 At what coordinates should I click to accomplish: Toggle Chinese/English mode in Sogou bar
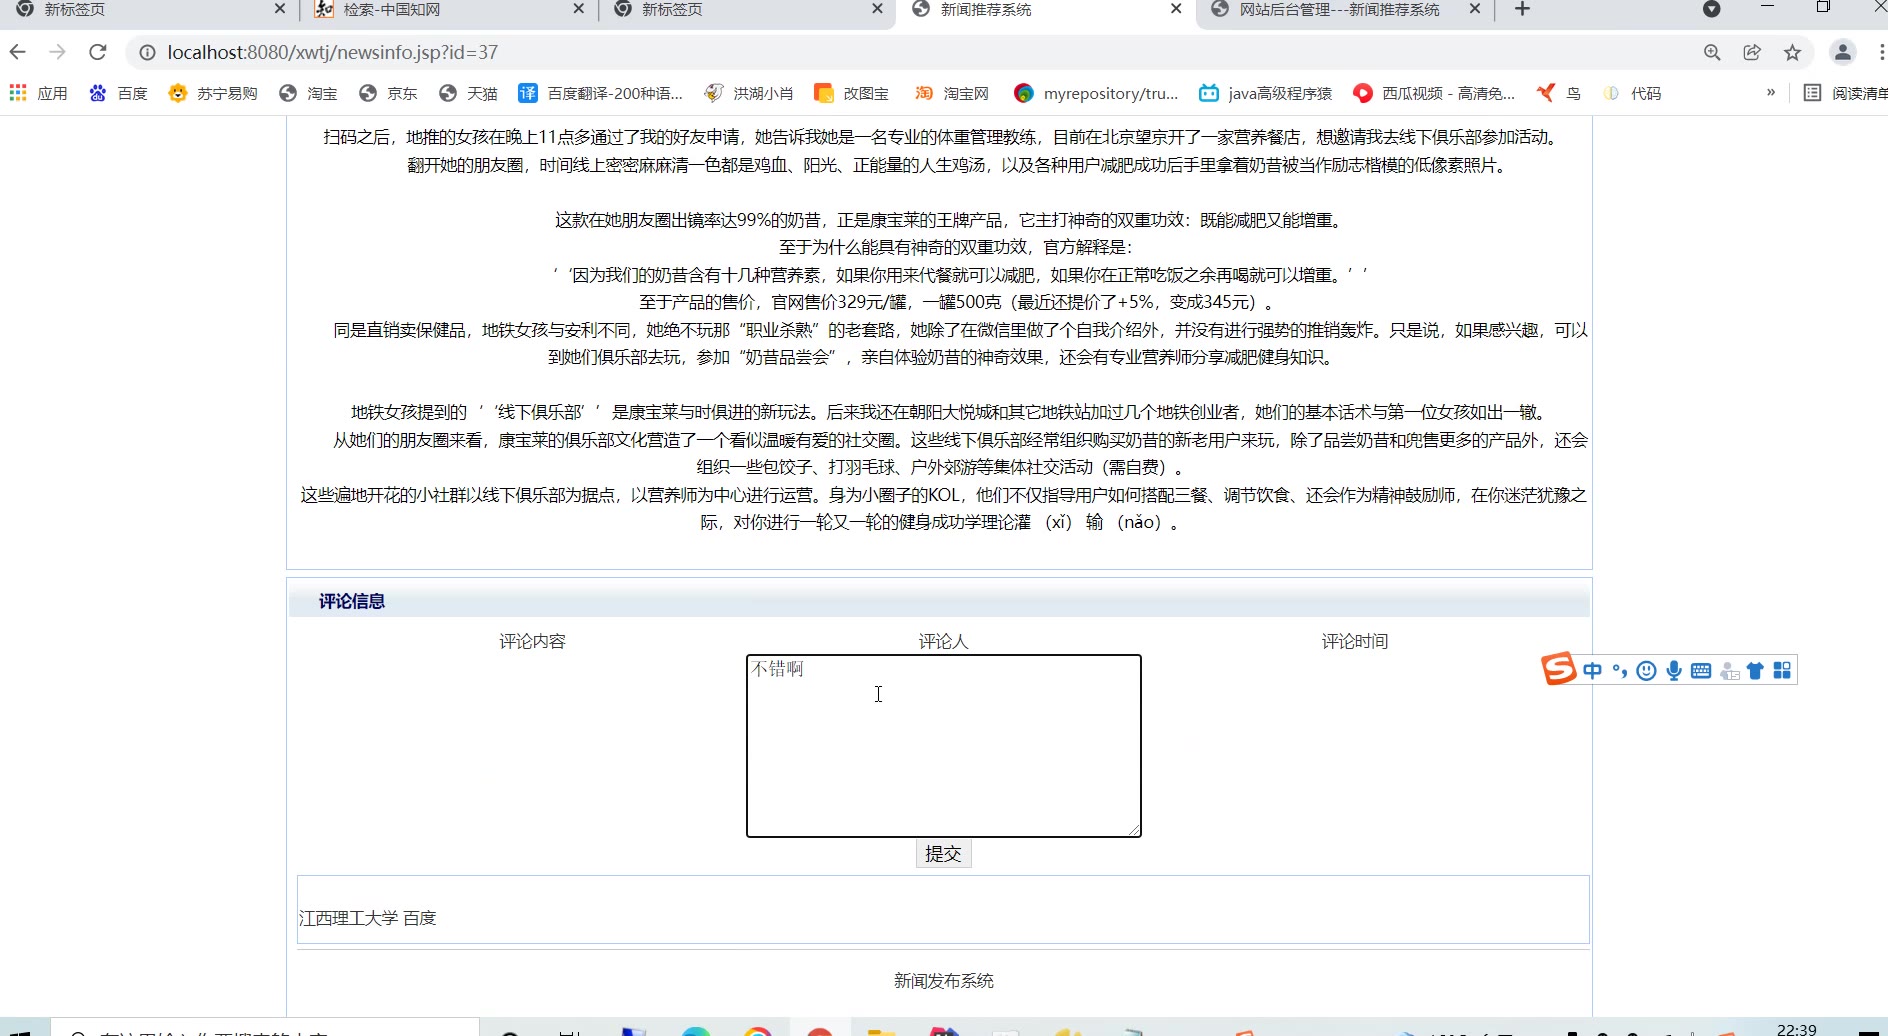[1592, 671]
